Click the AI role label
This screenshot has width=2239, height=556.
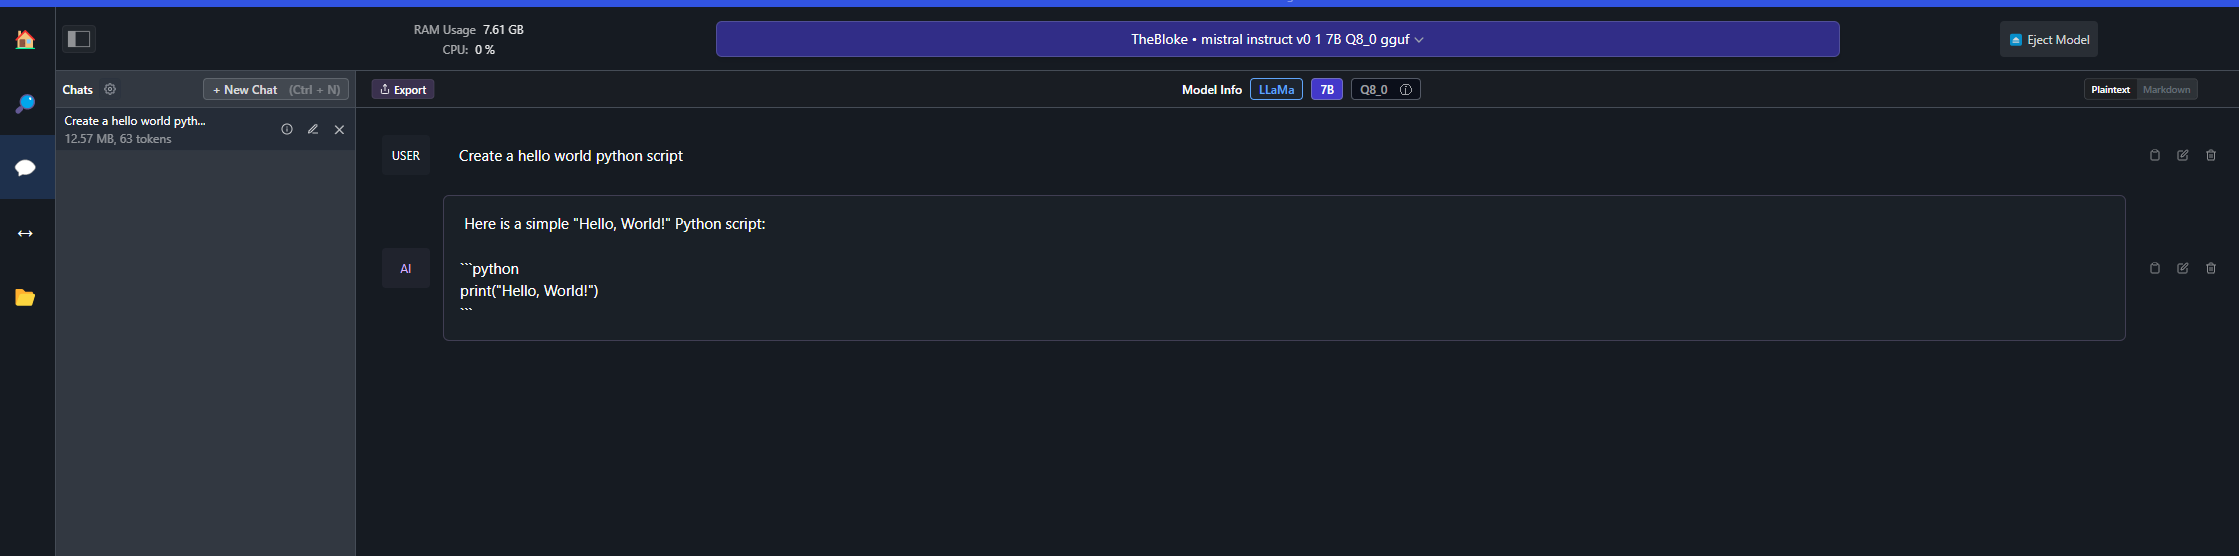click(406, 268)
